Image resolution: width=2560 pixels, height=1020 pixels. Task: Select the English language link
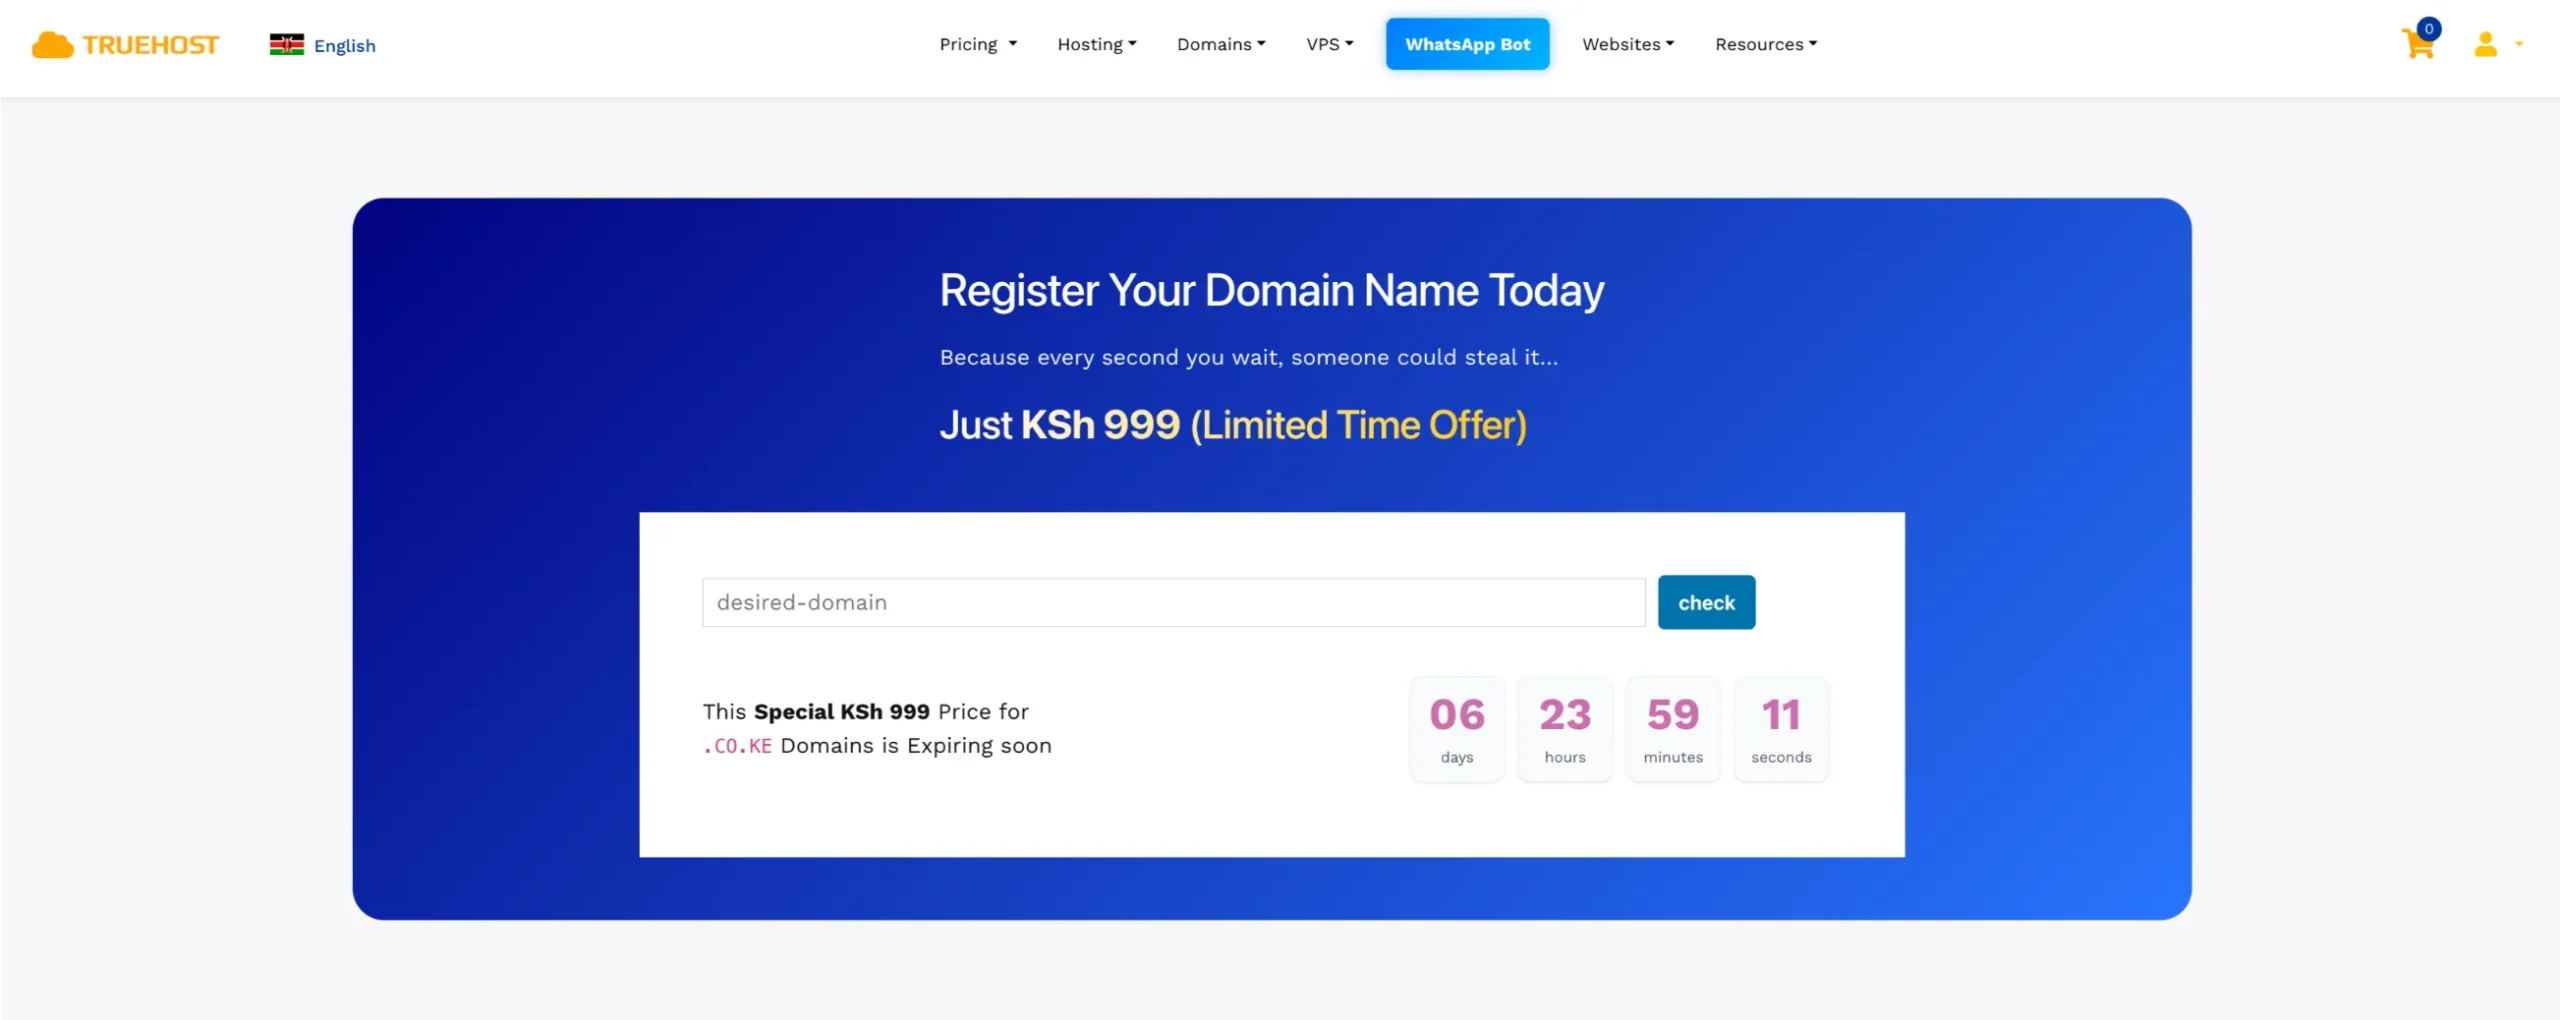click(x=344, y=45)
